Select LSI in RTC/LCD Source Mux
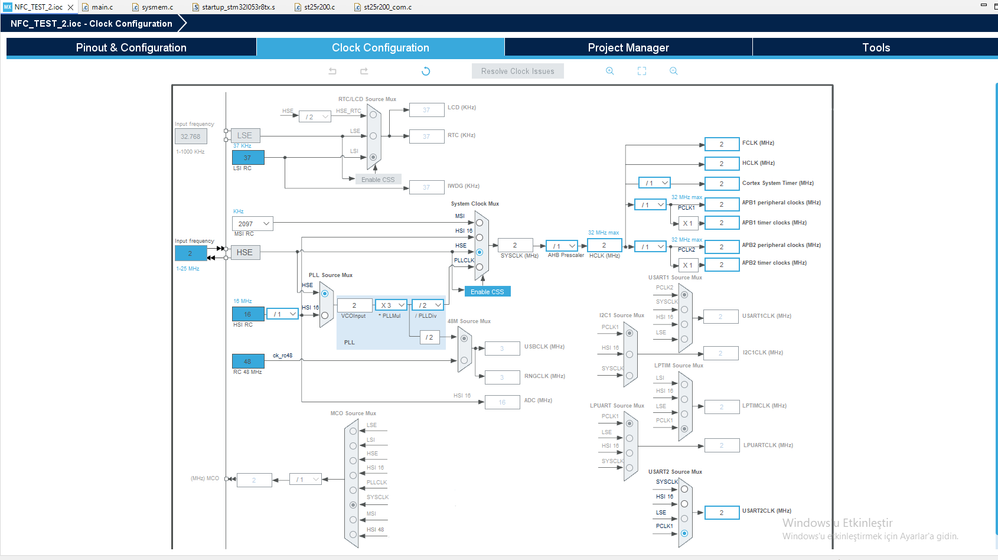The image size is (998, 560). tap(374, 157)
